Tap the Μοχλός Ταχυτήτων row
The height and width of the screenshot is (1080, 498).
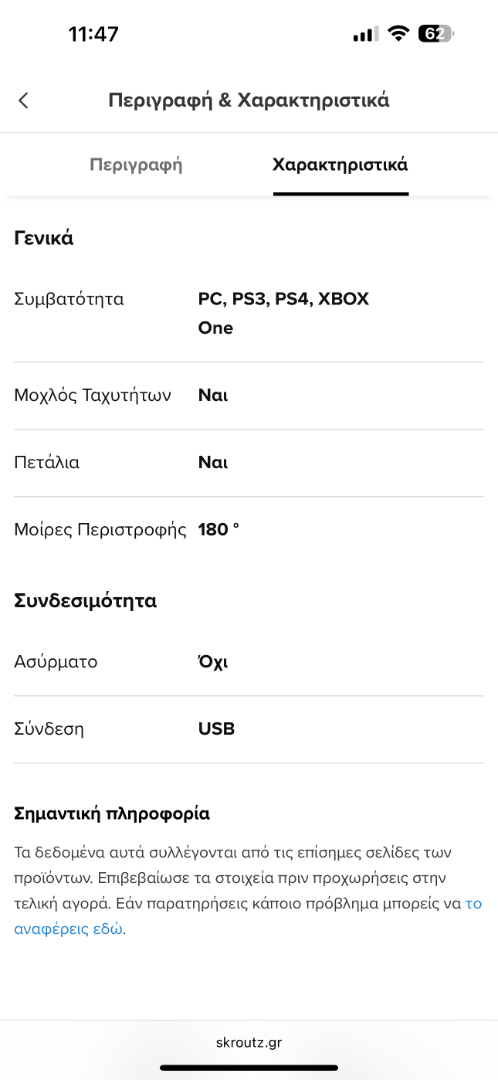tap(249, 395)
